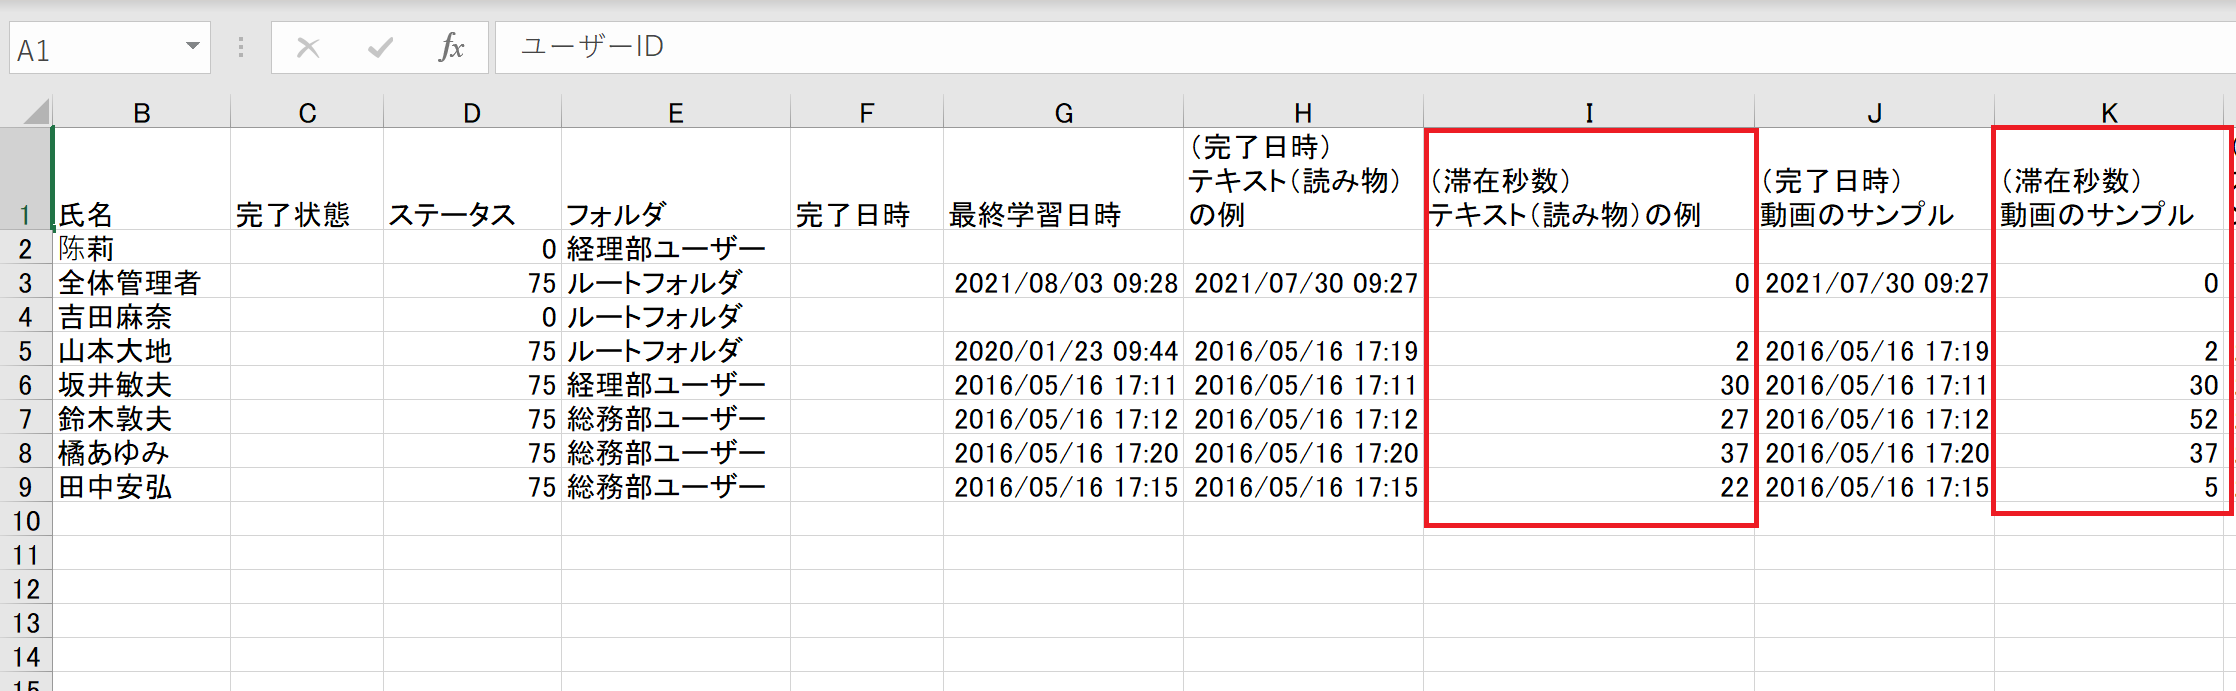Screen dimensions: 2236x691
Task: Click 経理部ユーザー folder cell in row 2
Action: pos(676,248)
